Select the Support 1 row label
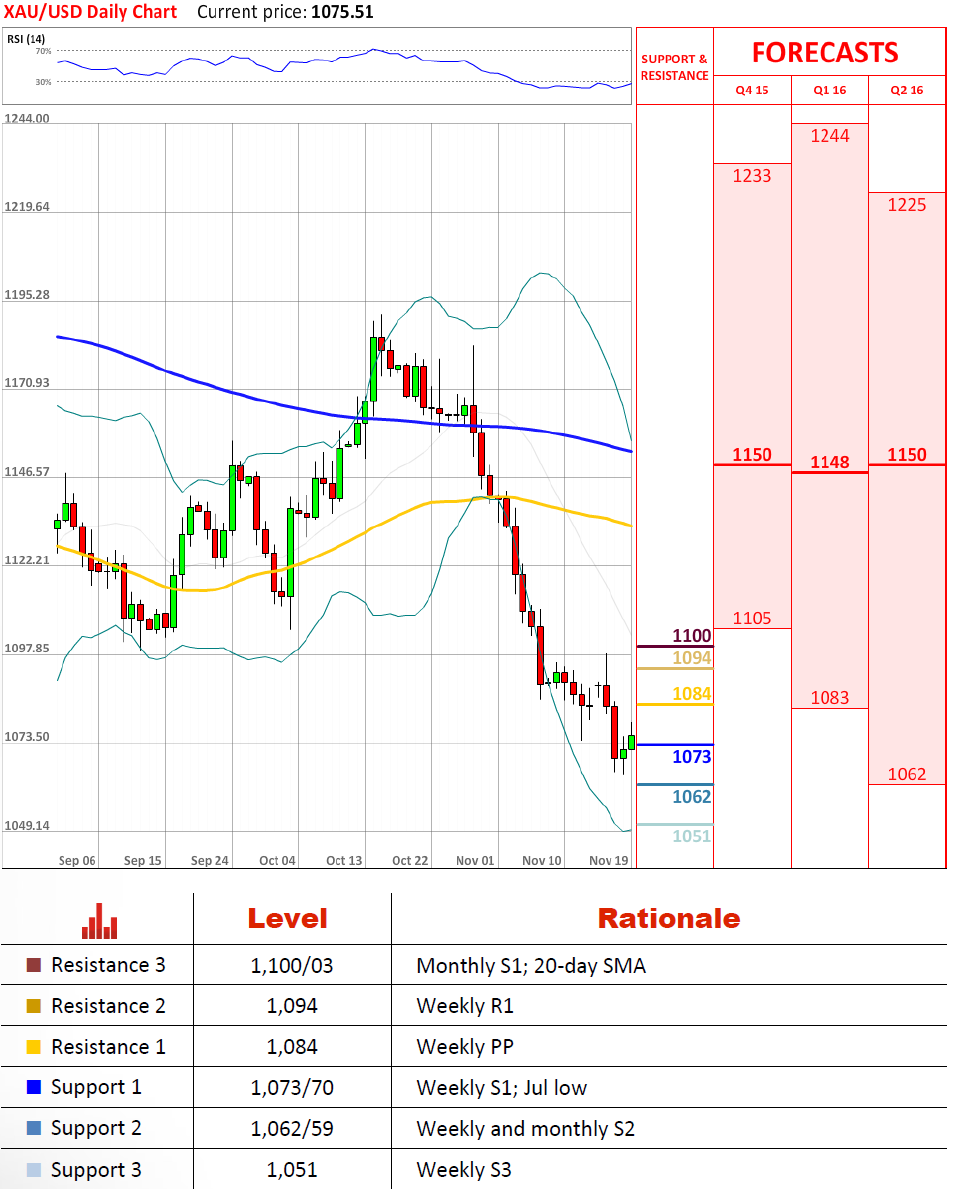The image size is (956, 1189). [96, 1087]
